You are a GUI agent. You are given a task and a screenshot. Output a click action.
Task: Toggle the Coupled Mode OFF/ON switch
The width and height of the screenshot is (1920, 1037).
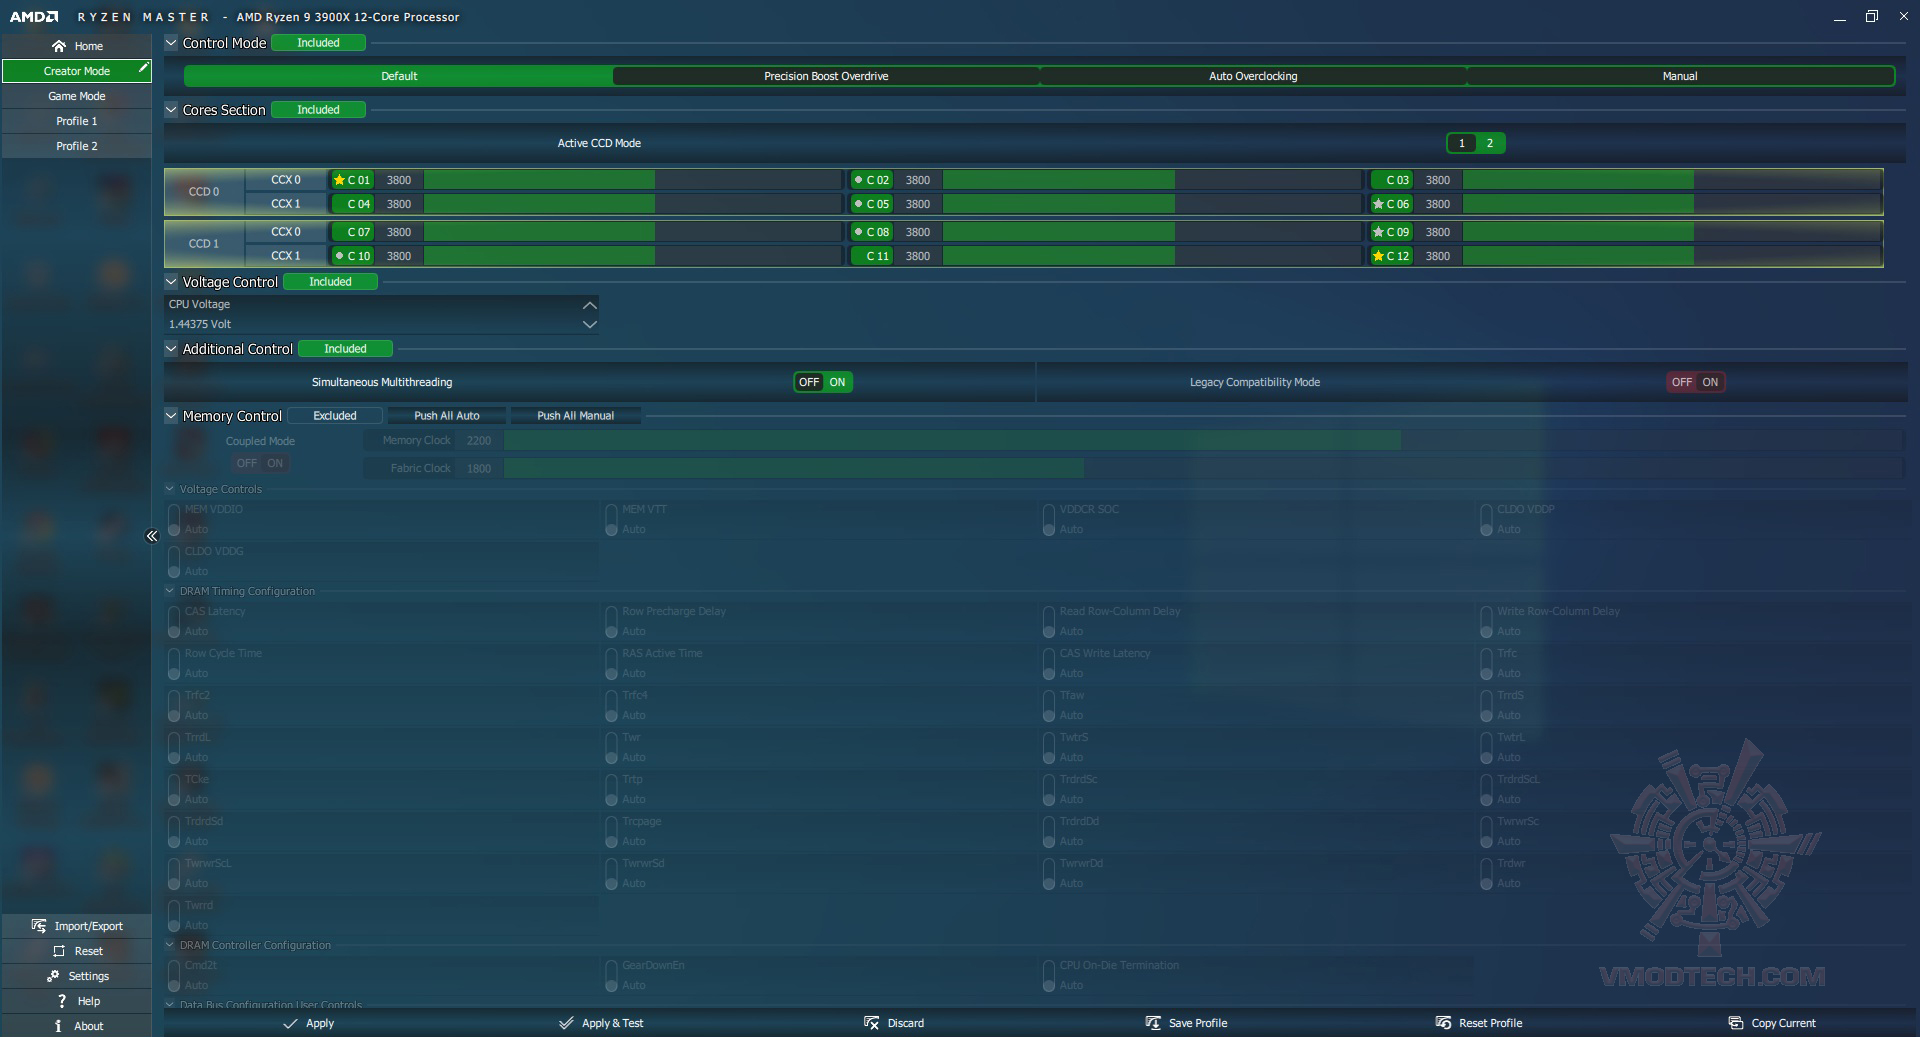coord(260,463)
